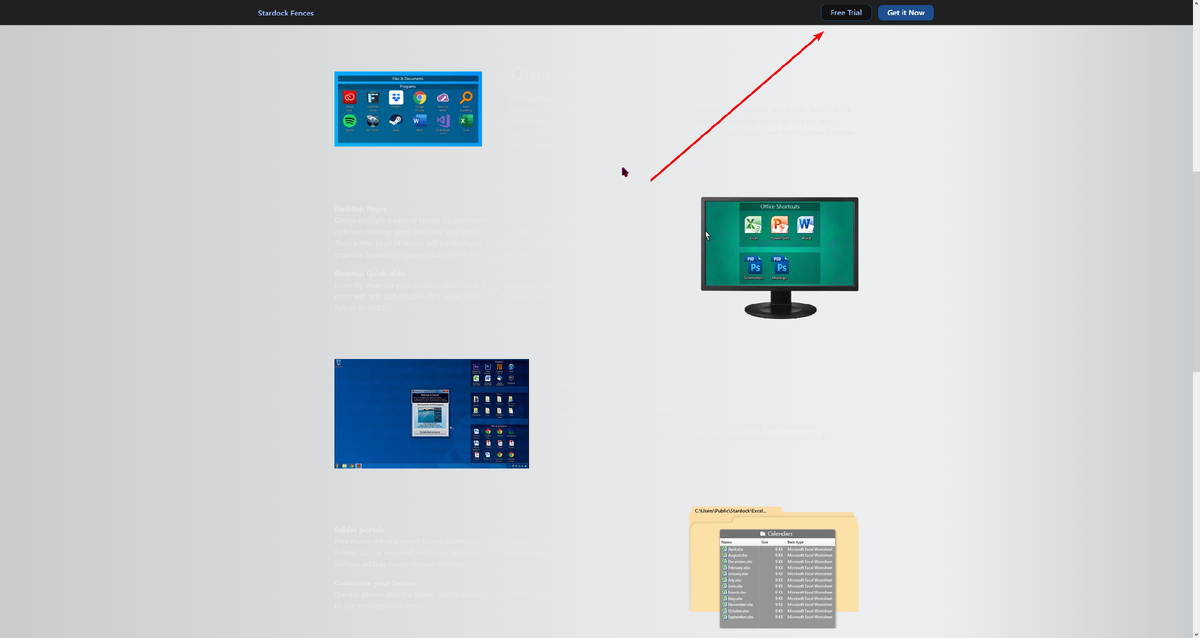Click the Word icon in Programs fence

click(420, 120)
